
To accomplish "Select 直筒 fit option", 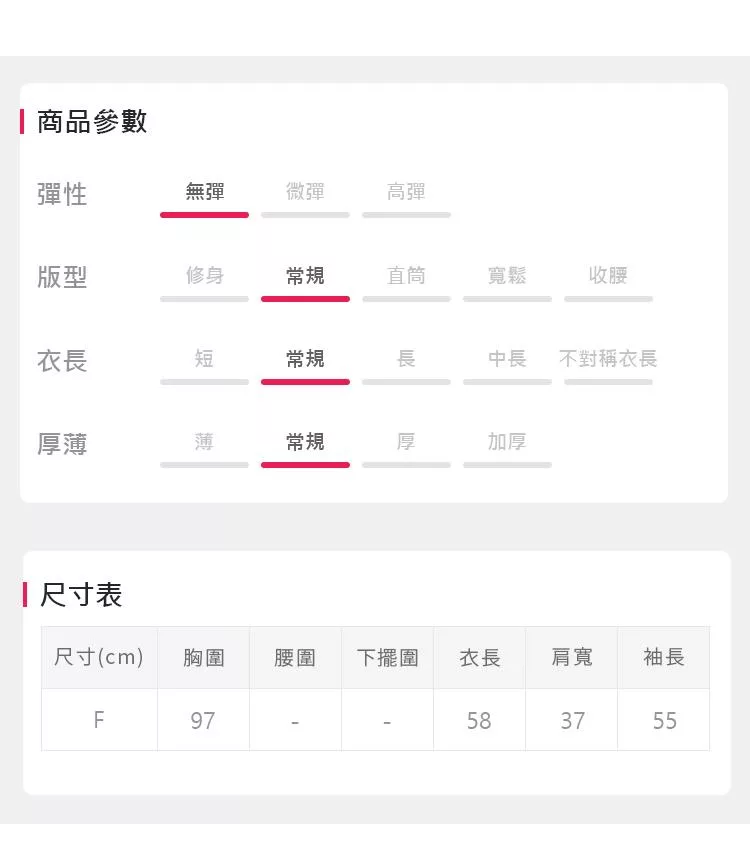I will [x=406, y=276].
